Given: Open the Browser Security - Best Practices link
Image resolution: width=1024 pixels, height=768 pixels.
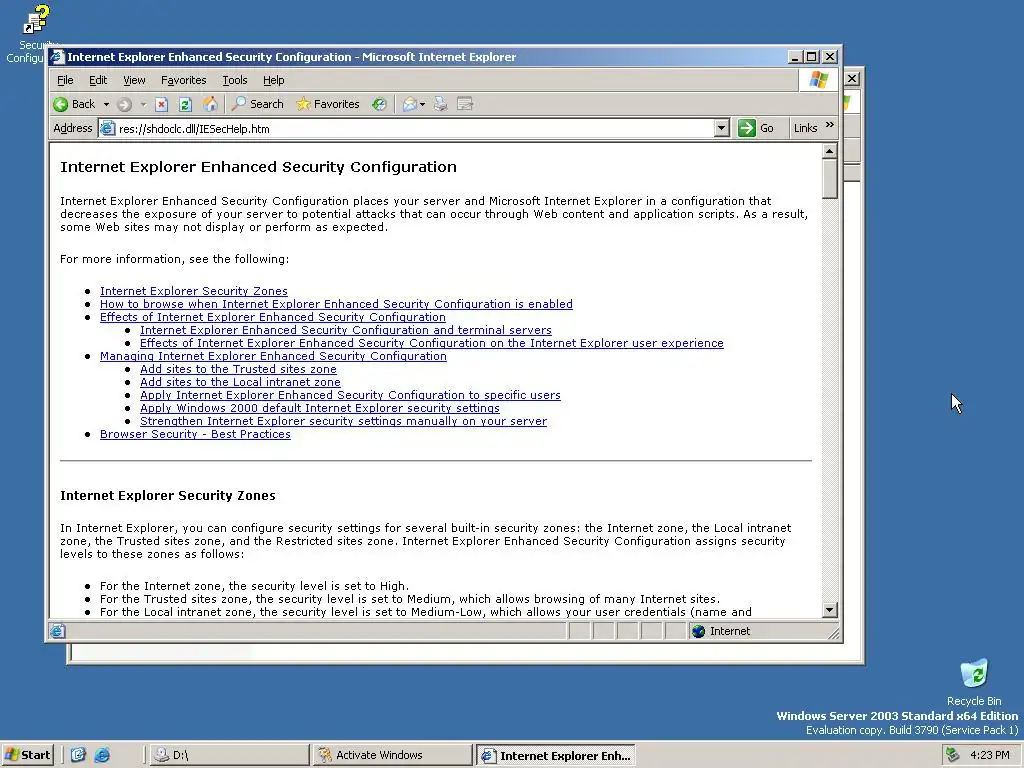Looking at the screenshot, I should coord(195,434).
